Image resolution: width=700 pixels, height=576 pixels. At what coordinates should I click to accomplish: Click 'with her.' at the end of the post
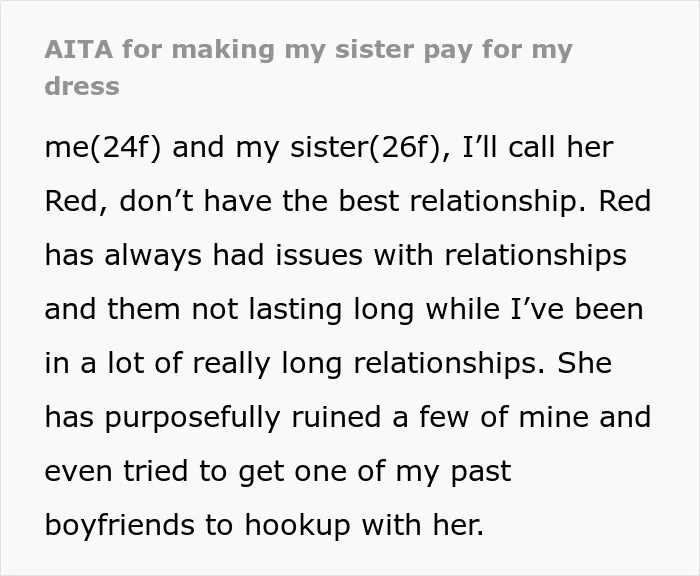point(423,525)
